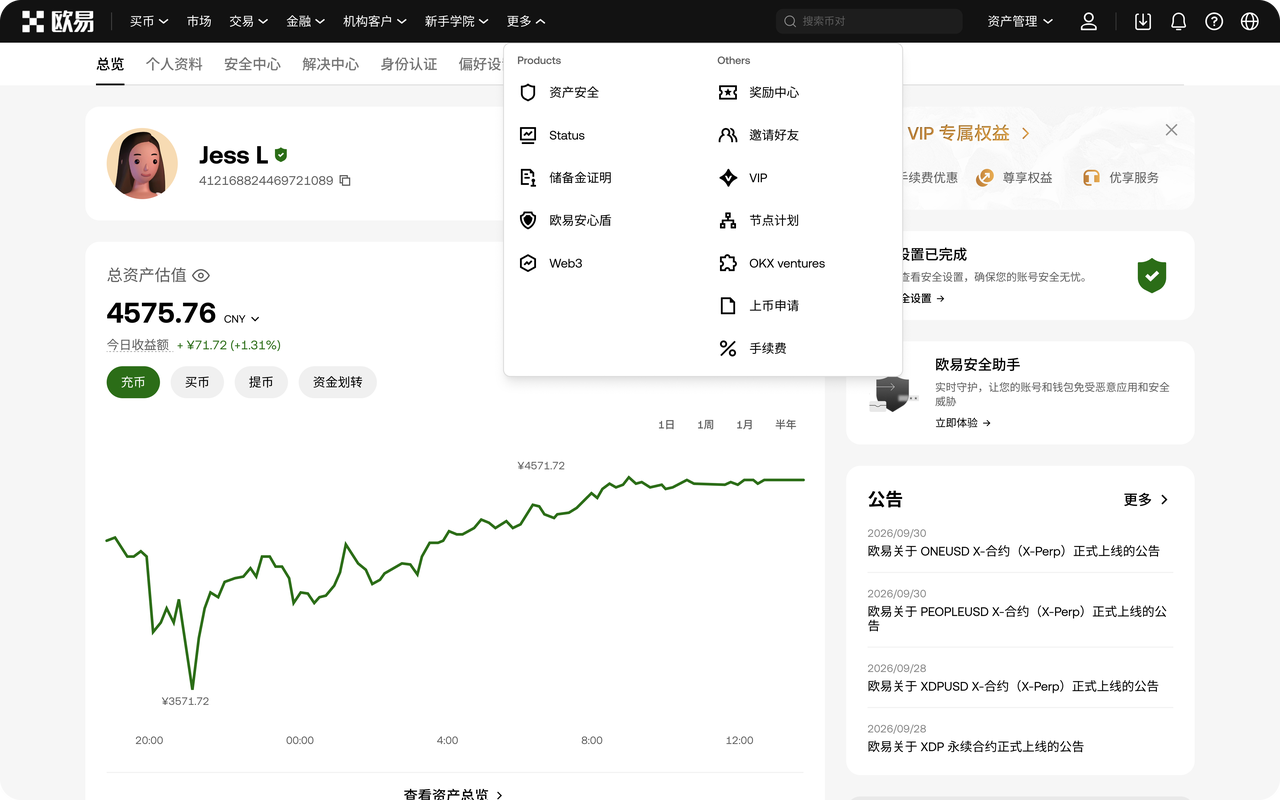Toggle the 总资产估值 eye visibility icon
Viewport: 1280px width, 800px height.
pyautogui.click(x=201, y=275)
